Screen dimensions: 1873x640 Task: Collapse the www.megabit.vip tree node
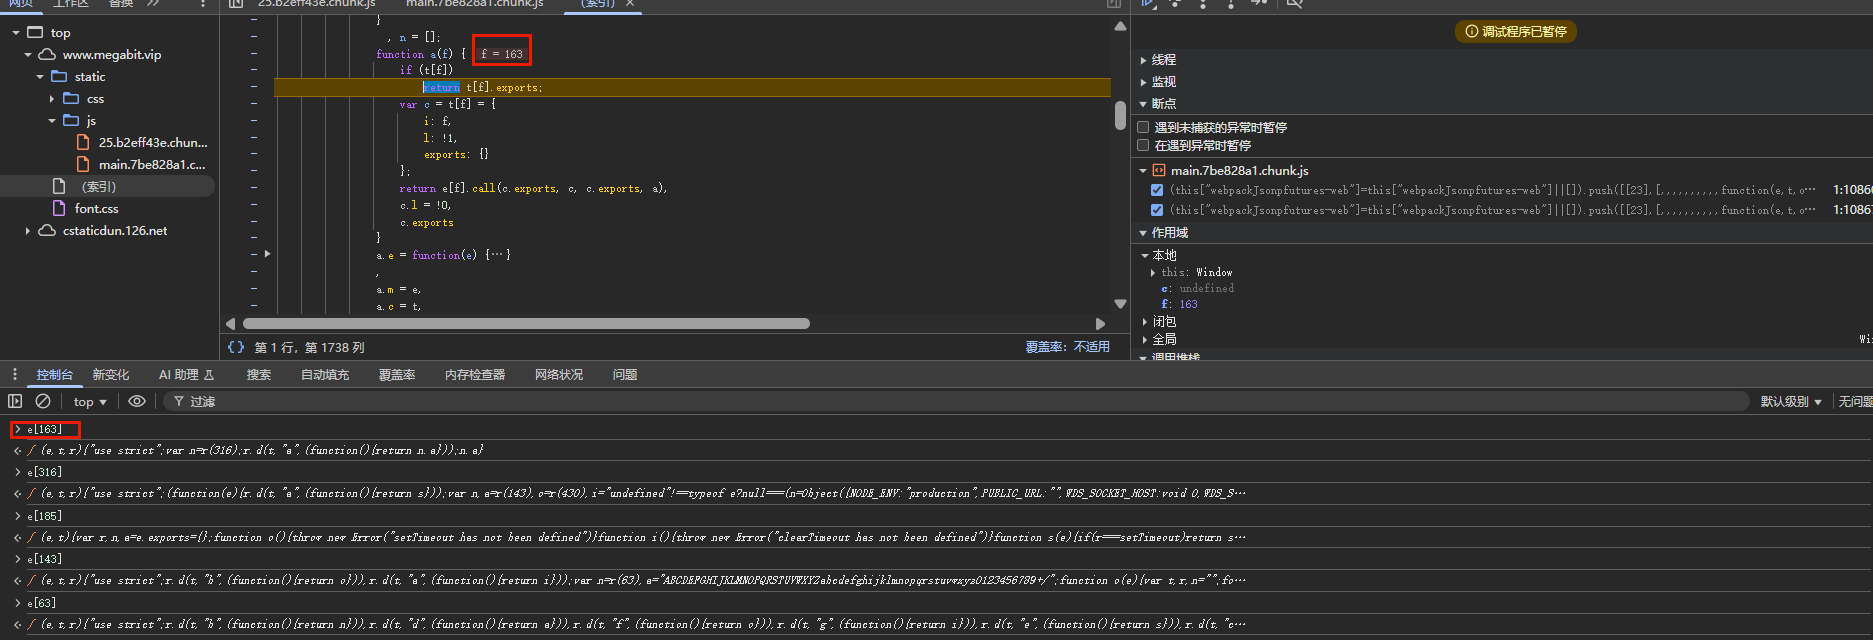pyautogui.click(x=28, y=55)
